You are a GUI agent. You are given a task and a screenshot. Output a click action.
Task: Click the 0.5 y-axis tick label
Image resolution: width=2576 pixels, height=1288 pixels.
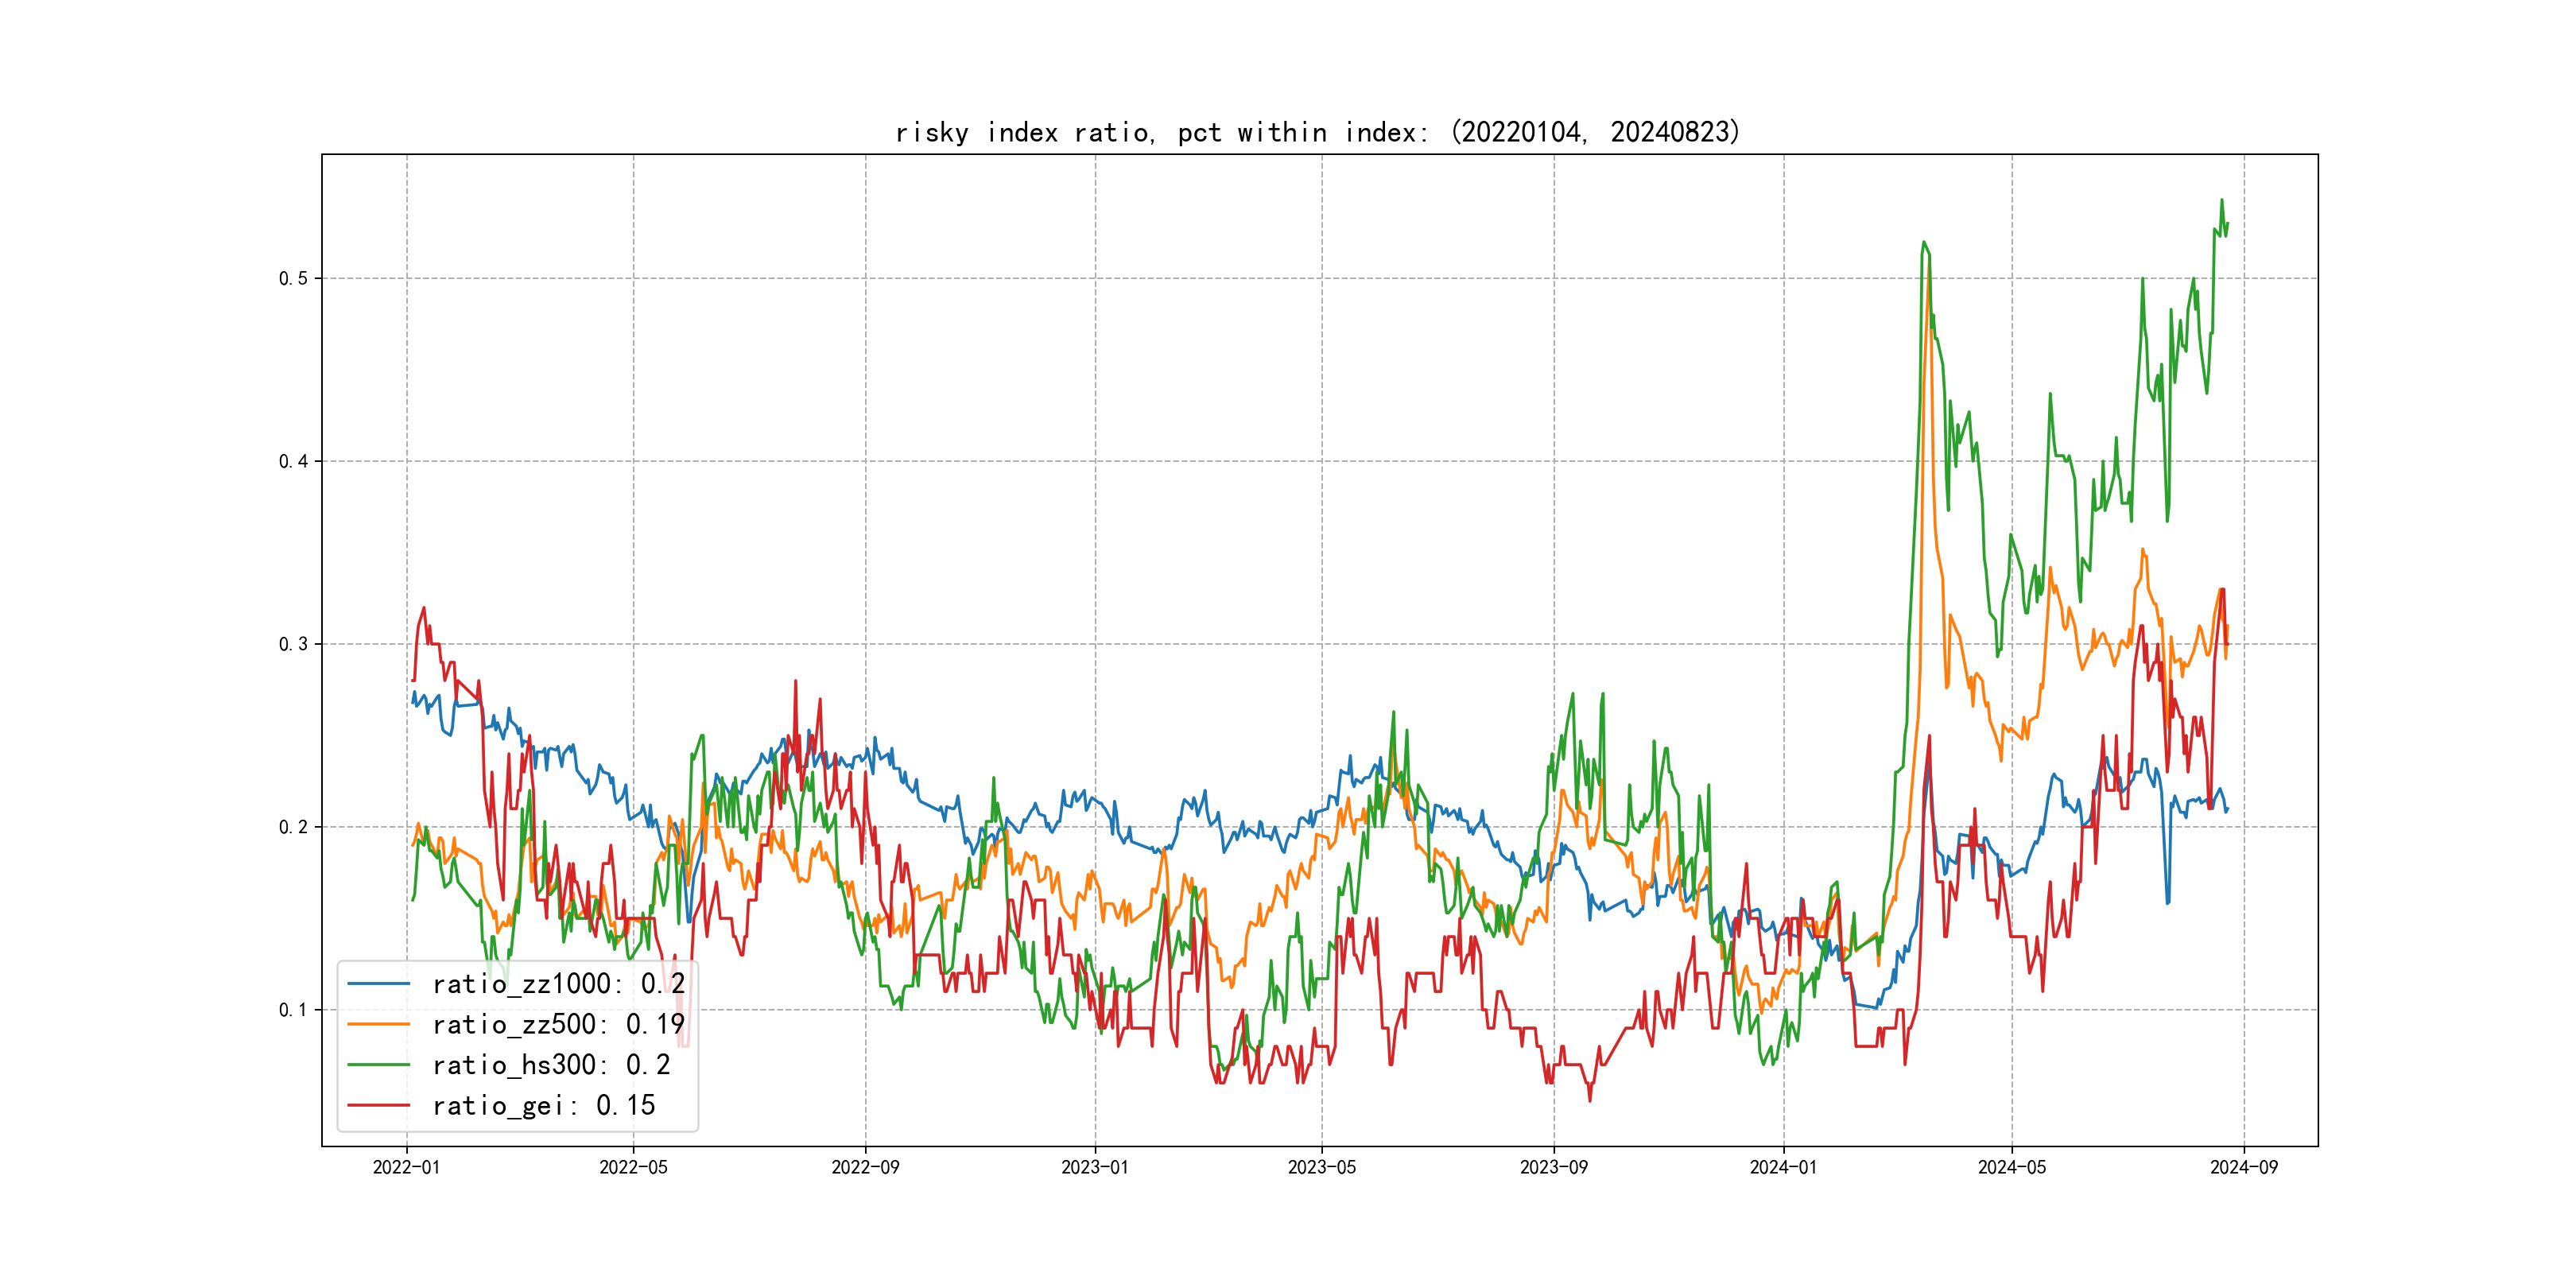click(293, 278)
